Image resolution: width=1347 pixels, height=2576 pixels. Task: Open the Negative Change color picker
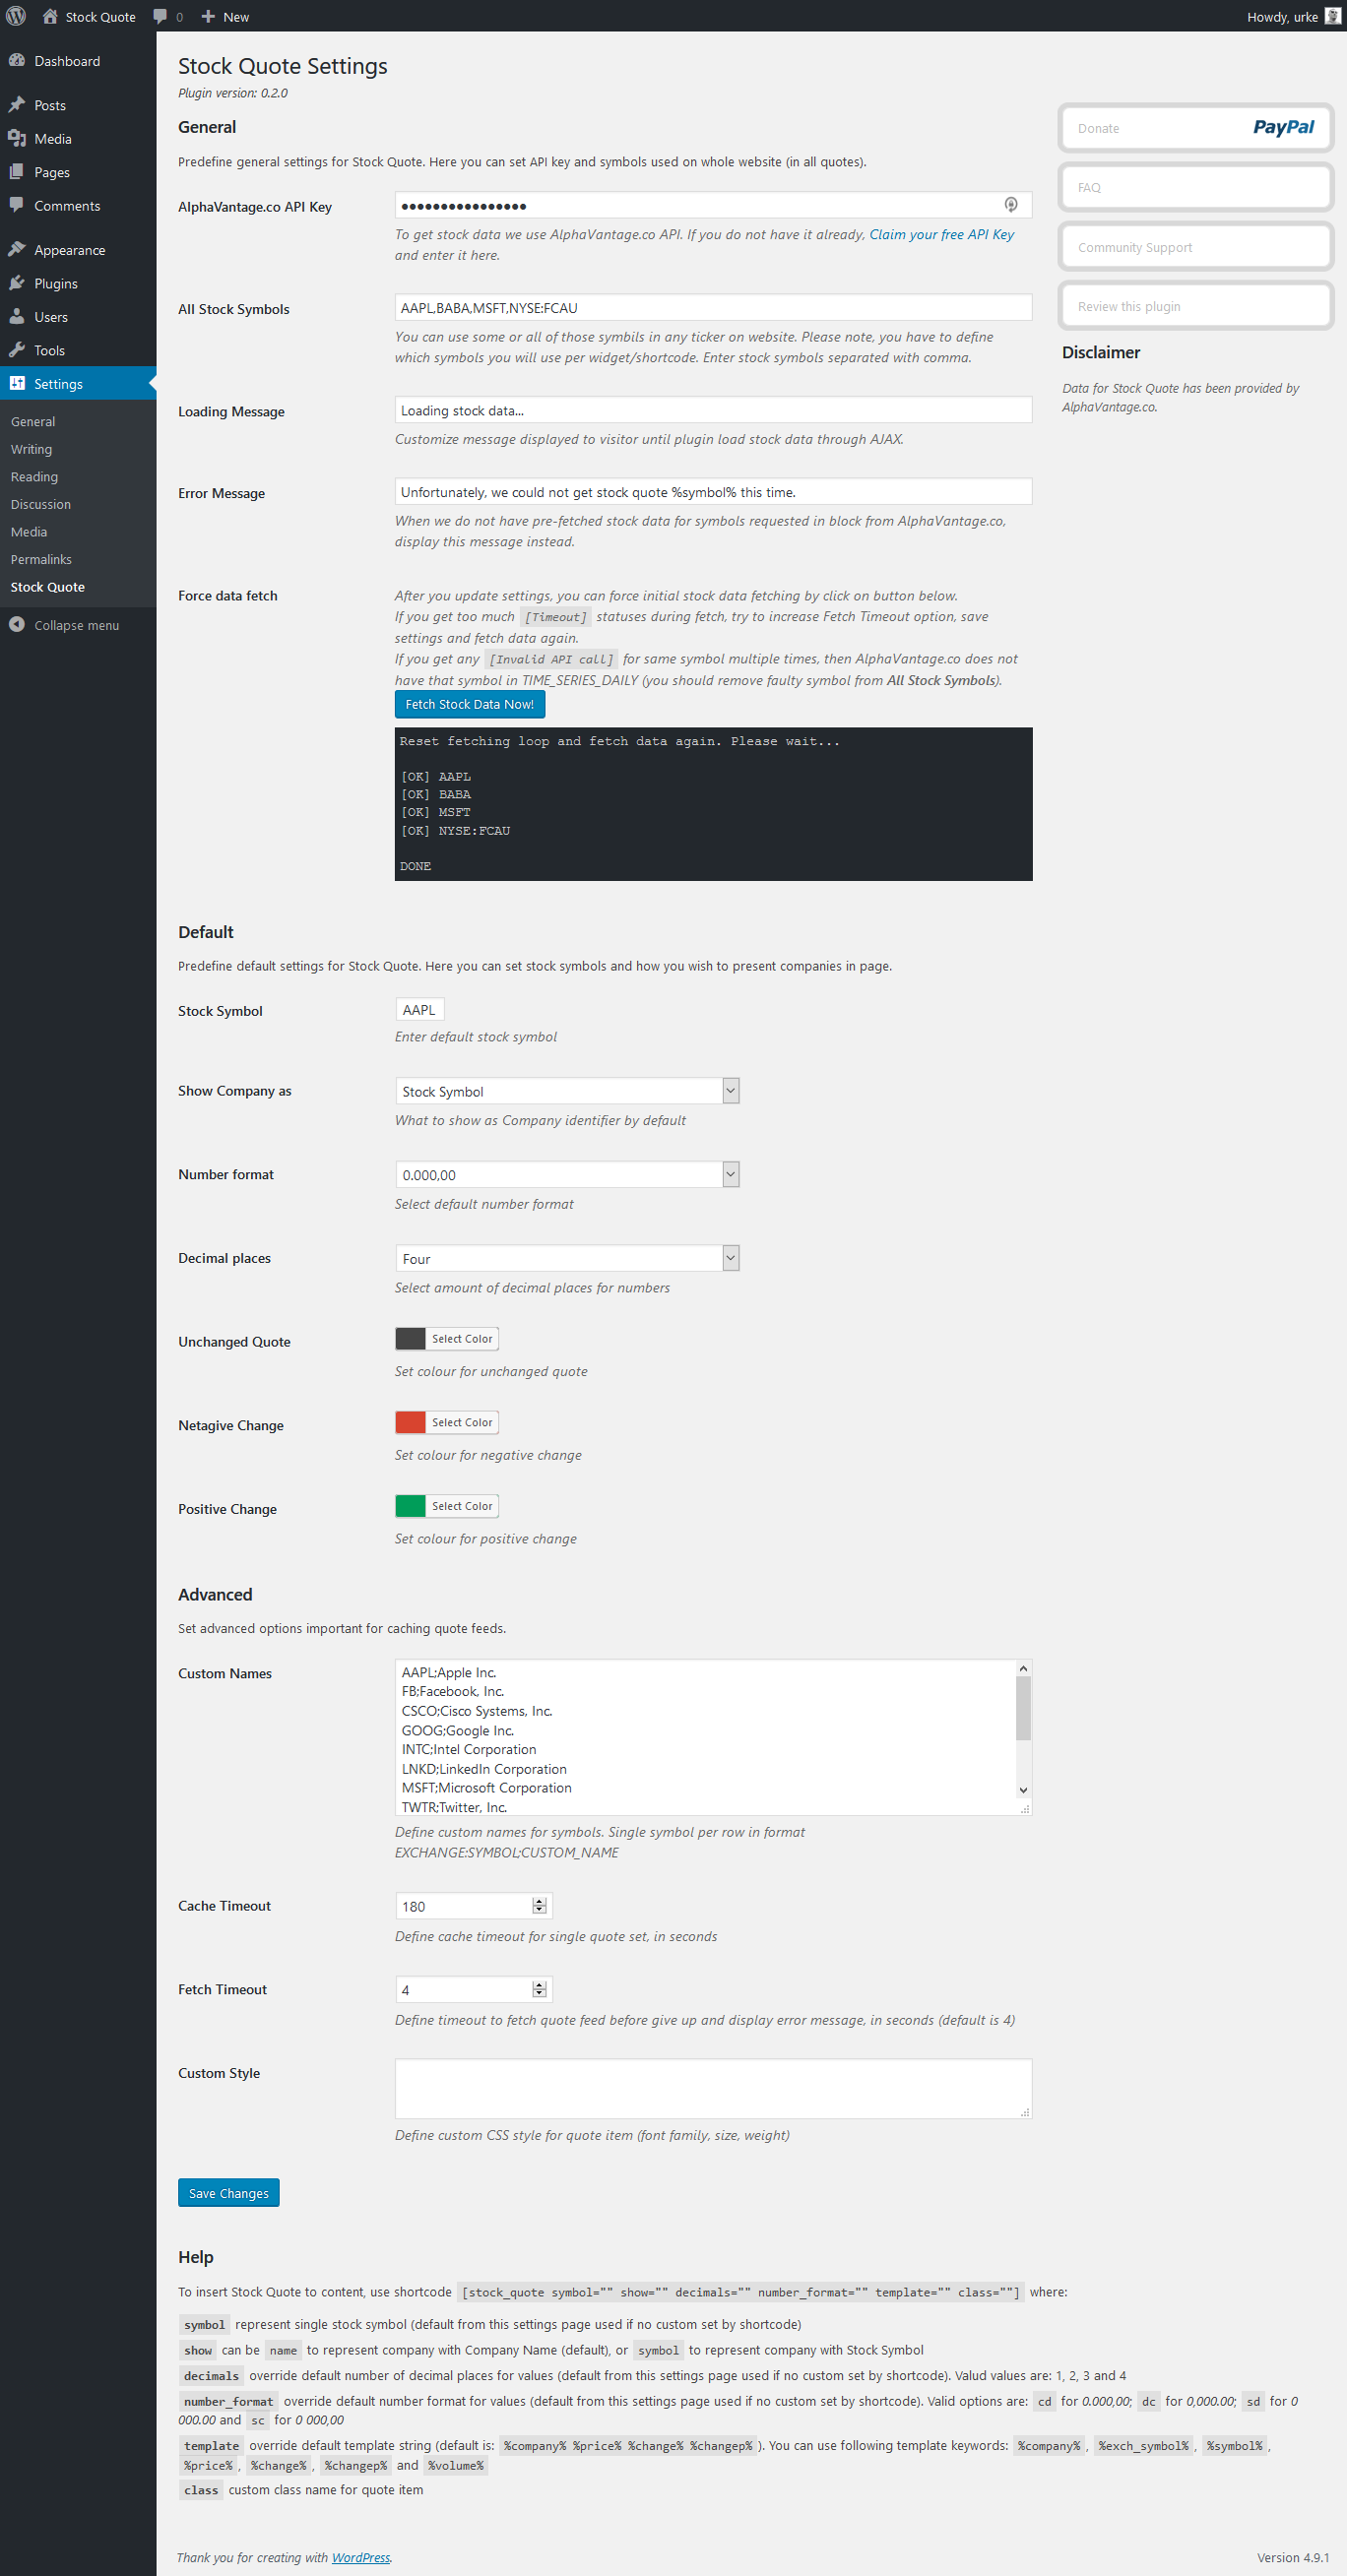(447, 1422)
